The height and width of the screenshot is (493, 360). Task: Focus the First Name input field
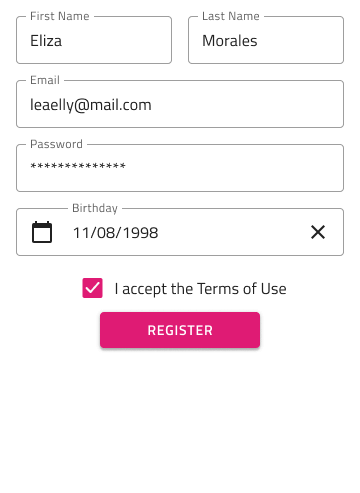click(x=94, y=40)
